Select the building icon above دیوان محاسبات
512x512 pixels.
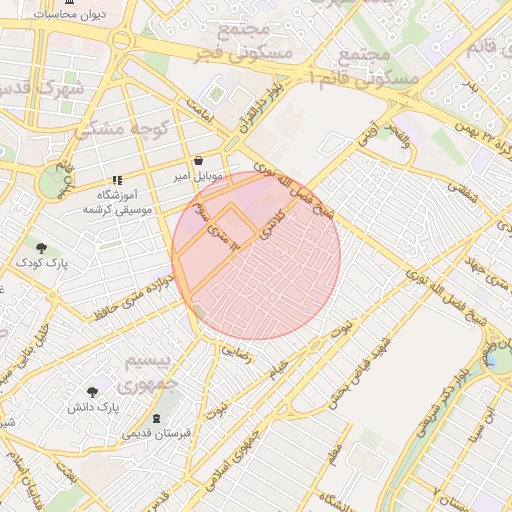pyautogui.click(x=69, y=2)
